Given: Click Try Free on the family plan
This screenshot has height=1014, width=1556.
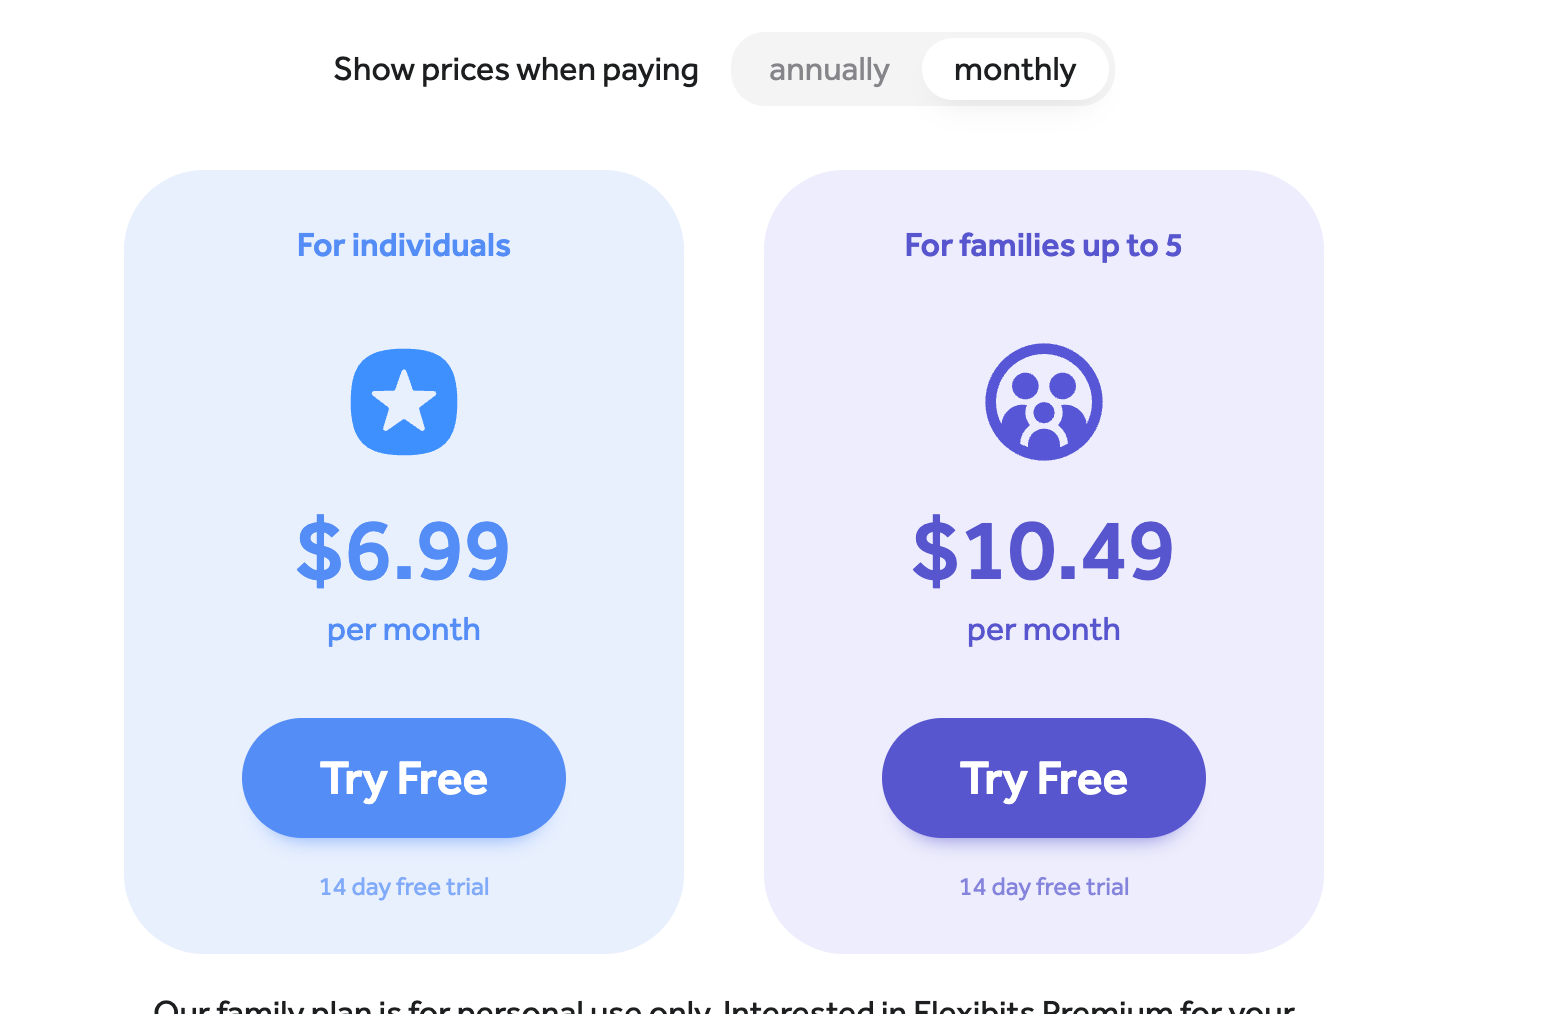Looking at the screenshot, I should 1043,777.
